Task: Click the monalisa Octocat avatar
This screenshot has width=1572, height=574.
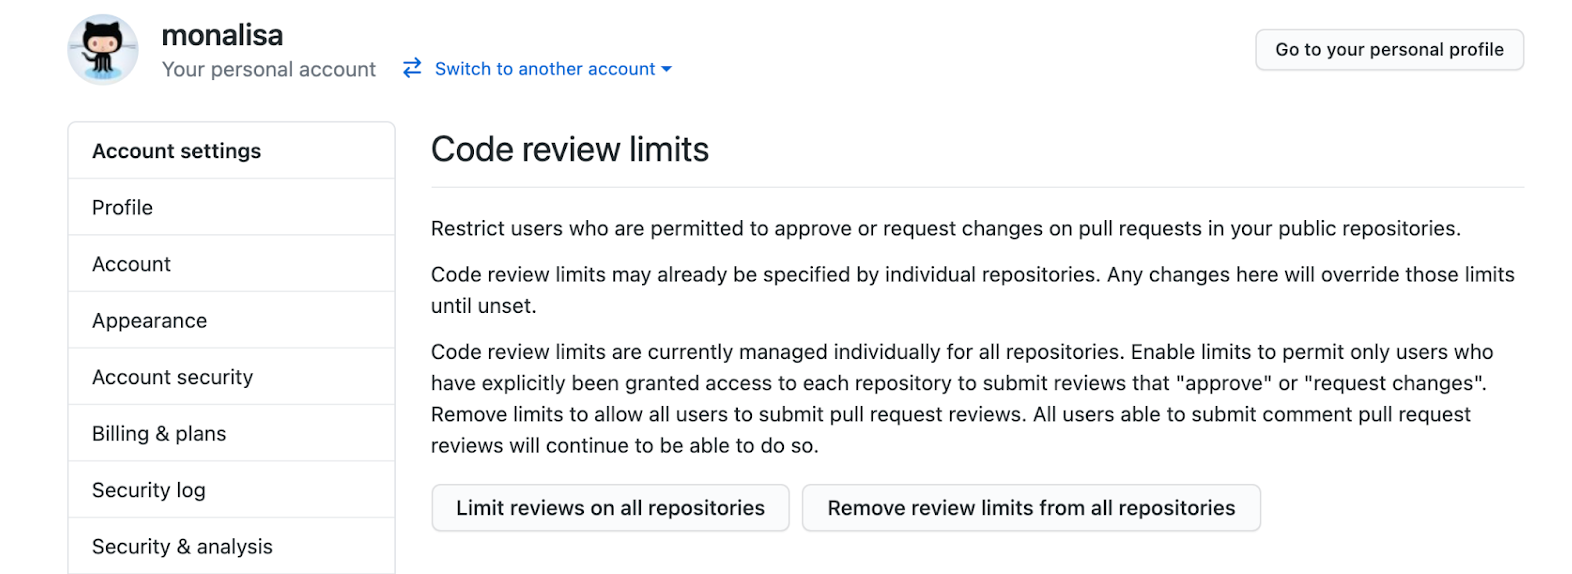Action: (103, 49)
